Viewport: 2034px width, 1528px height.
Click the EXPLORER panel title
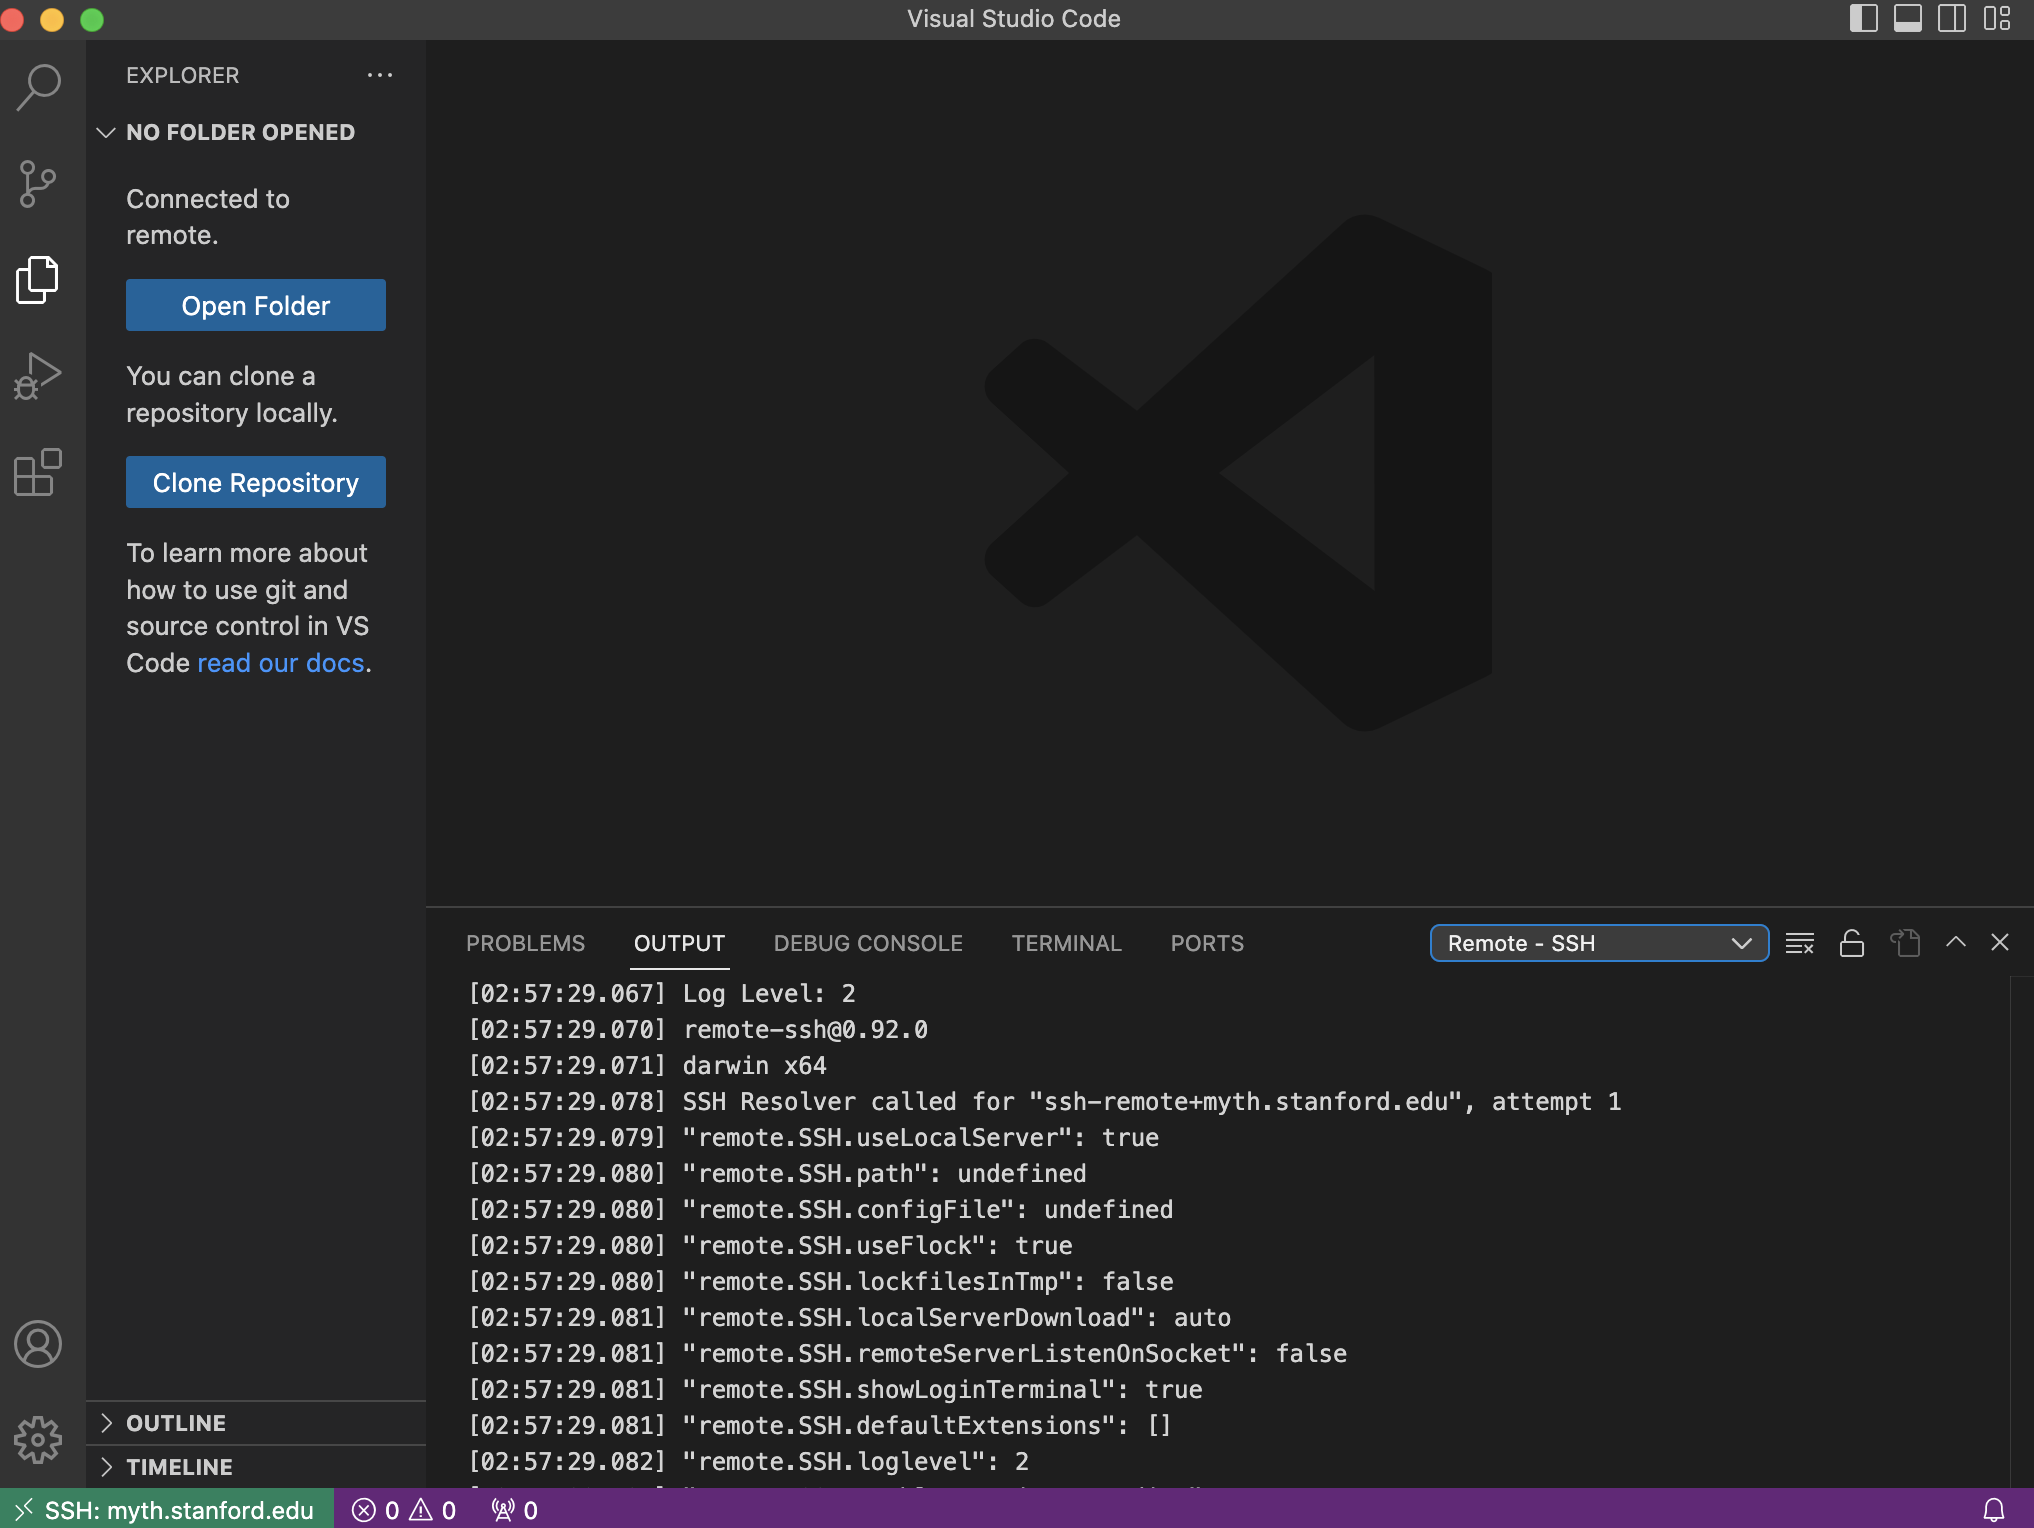[182, 75]
